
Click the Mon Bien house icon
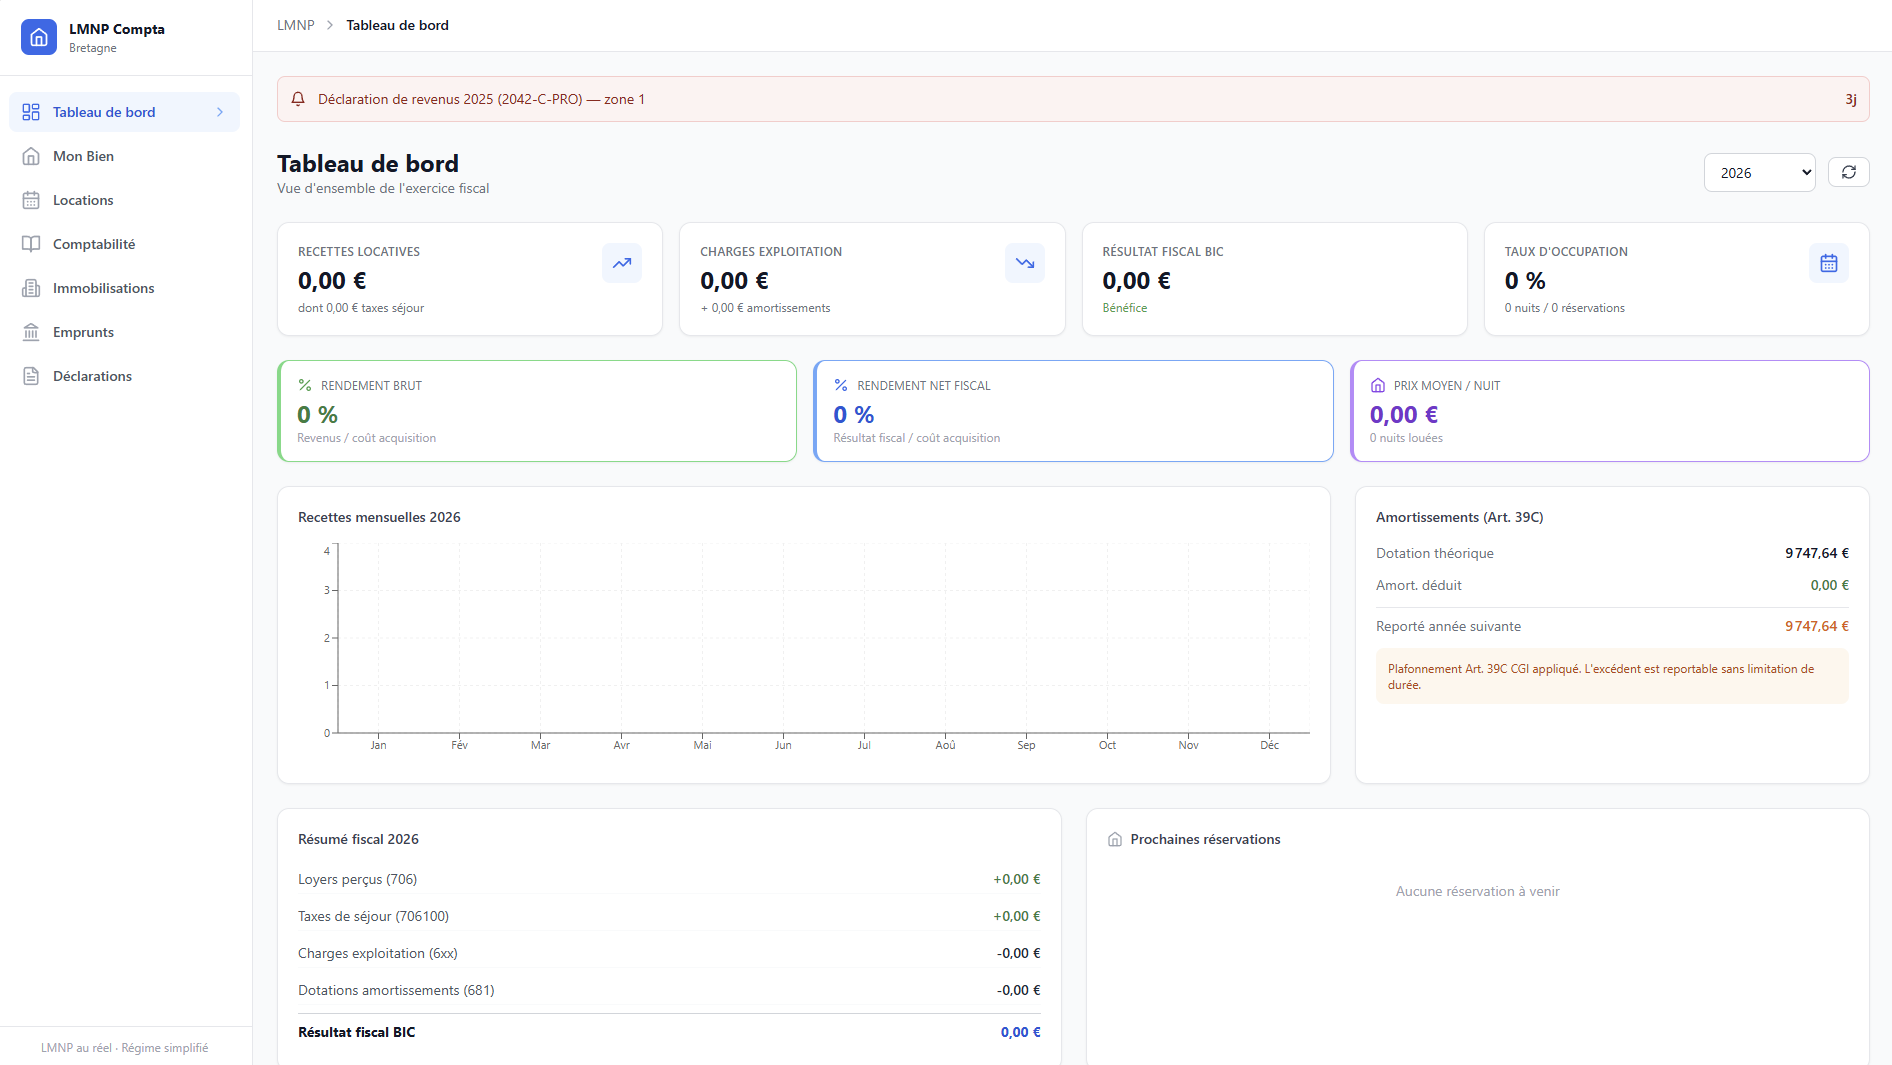coord(31,156)
